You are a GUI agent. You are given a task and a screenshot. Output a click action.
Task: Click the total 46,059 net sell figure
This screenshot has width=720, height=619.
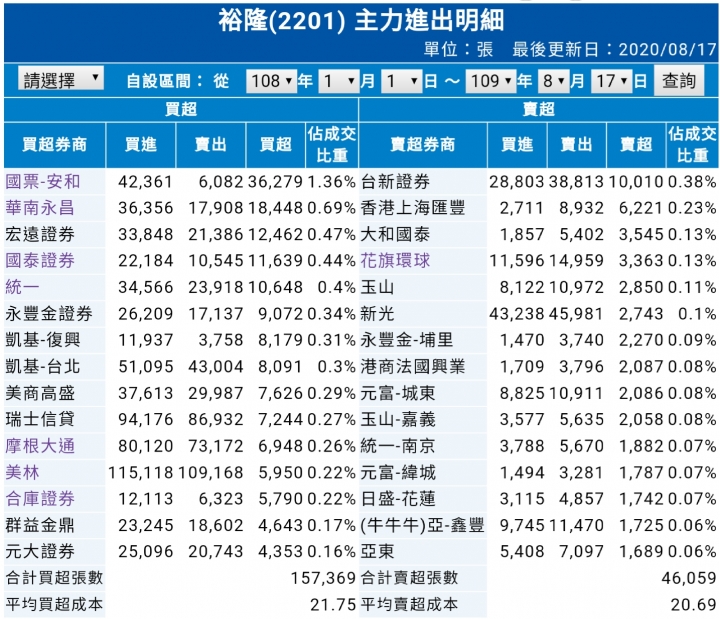pos(689,578)
